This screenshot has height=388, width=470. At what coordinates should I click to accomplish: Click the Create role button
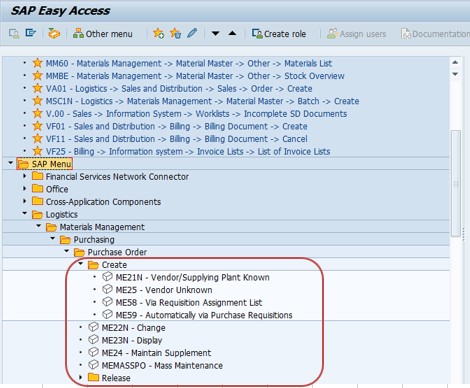(279, 34)
